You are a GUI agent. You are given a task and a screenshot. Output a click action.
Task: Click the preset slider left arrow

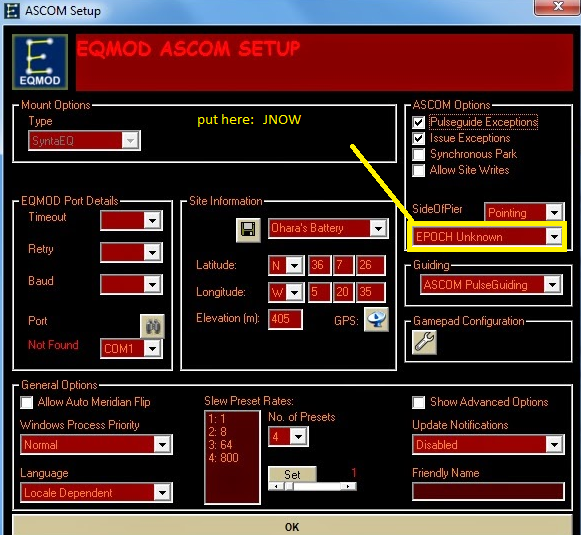[x=276, y=486]
